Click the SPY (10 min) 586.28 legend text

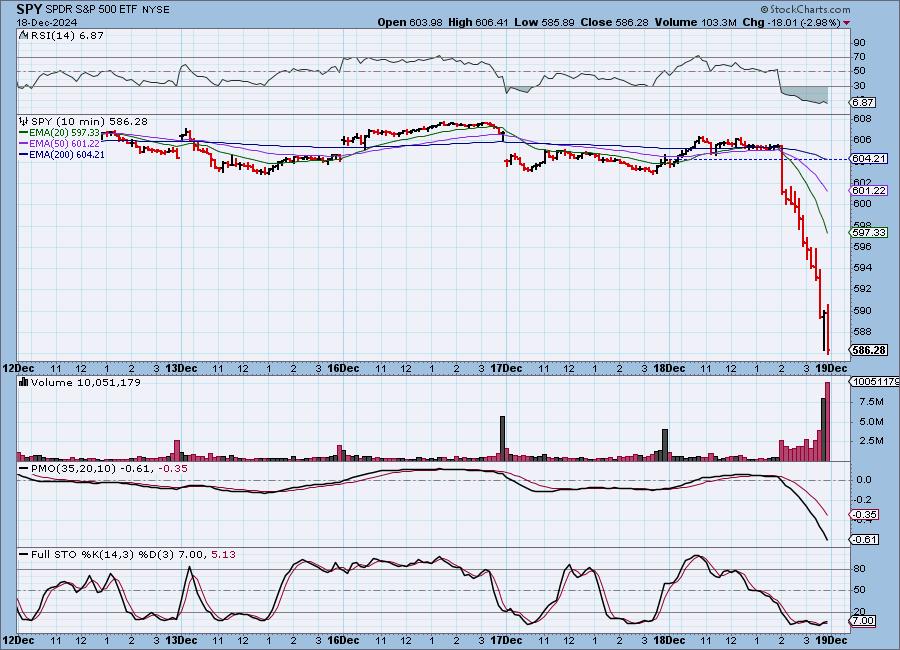[89, 121]
